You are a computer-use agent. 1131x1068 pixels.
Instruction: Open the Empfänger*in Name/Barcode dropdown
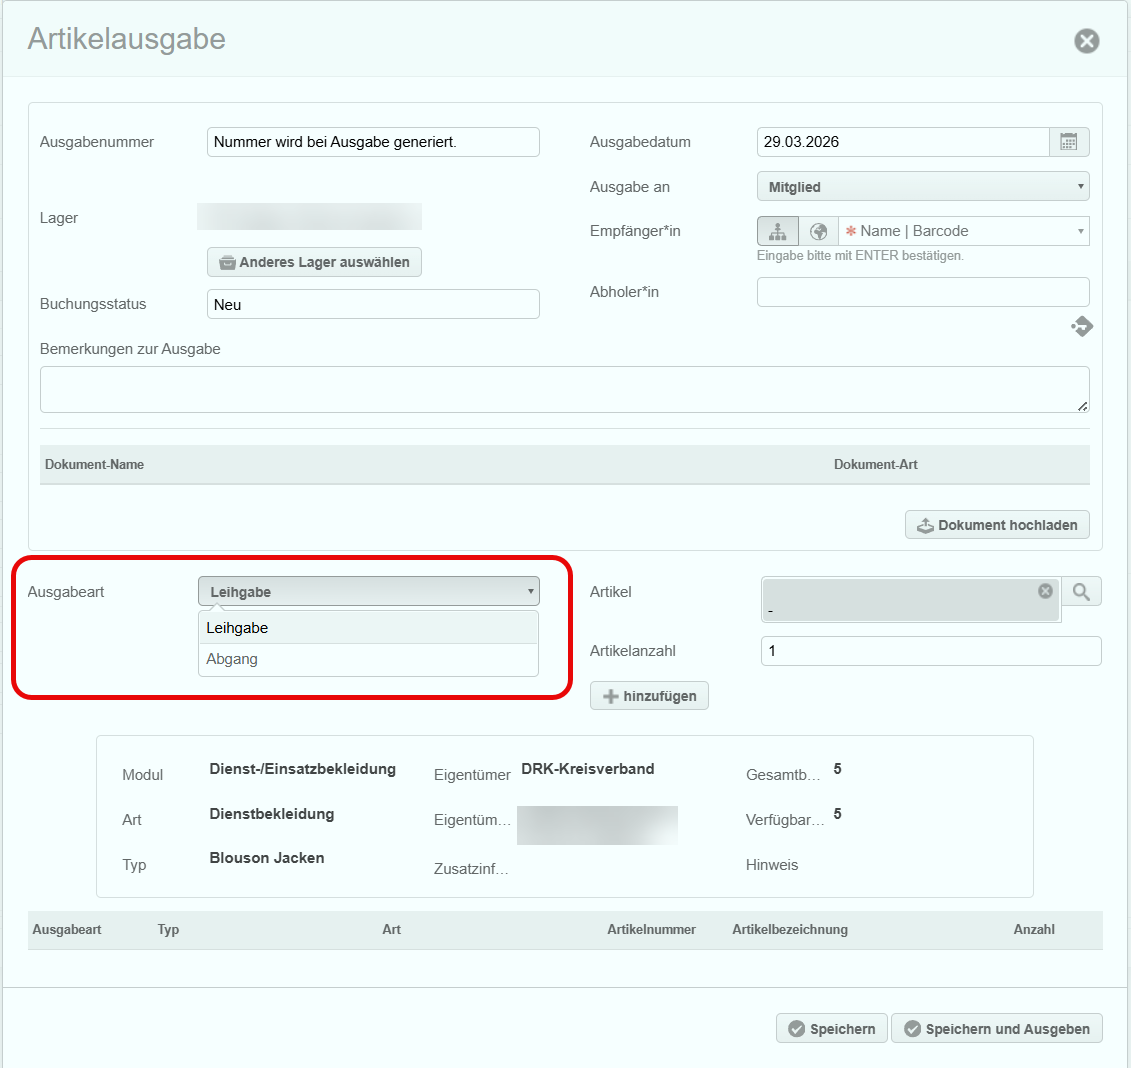[963, 231]
